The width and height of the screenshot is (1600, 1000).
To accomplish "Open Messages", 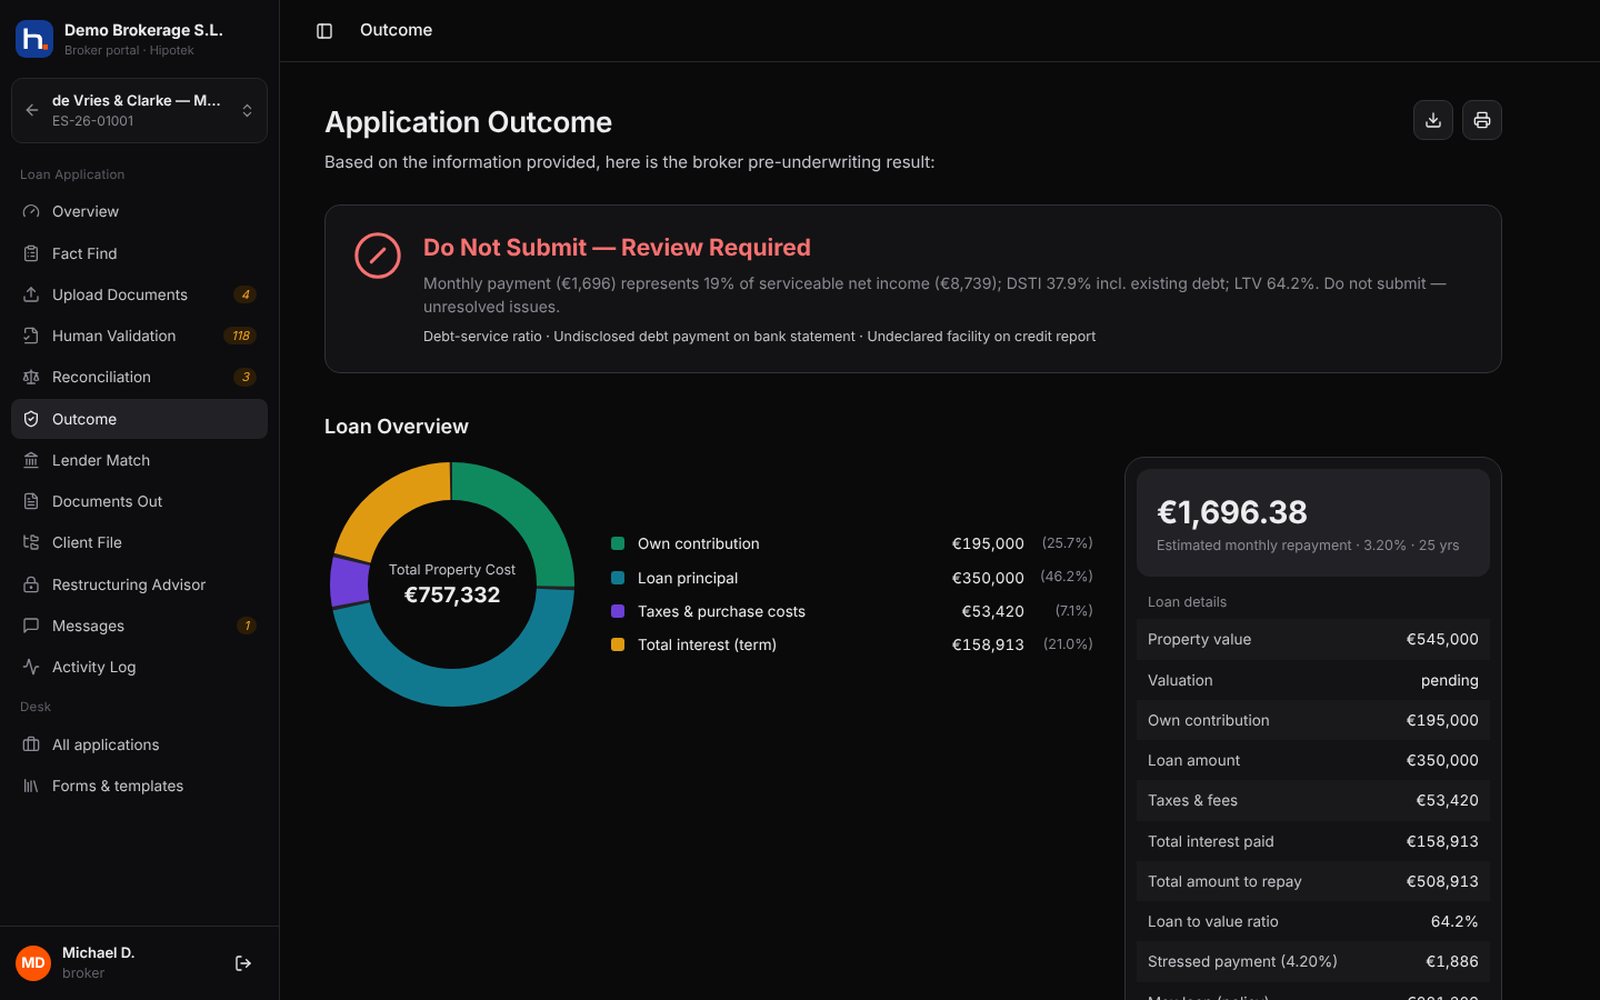I will point(139,626).
